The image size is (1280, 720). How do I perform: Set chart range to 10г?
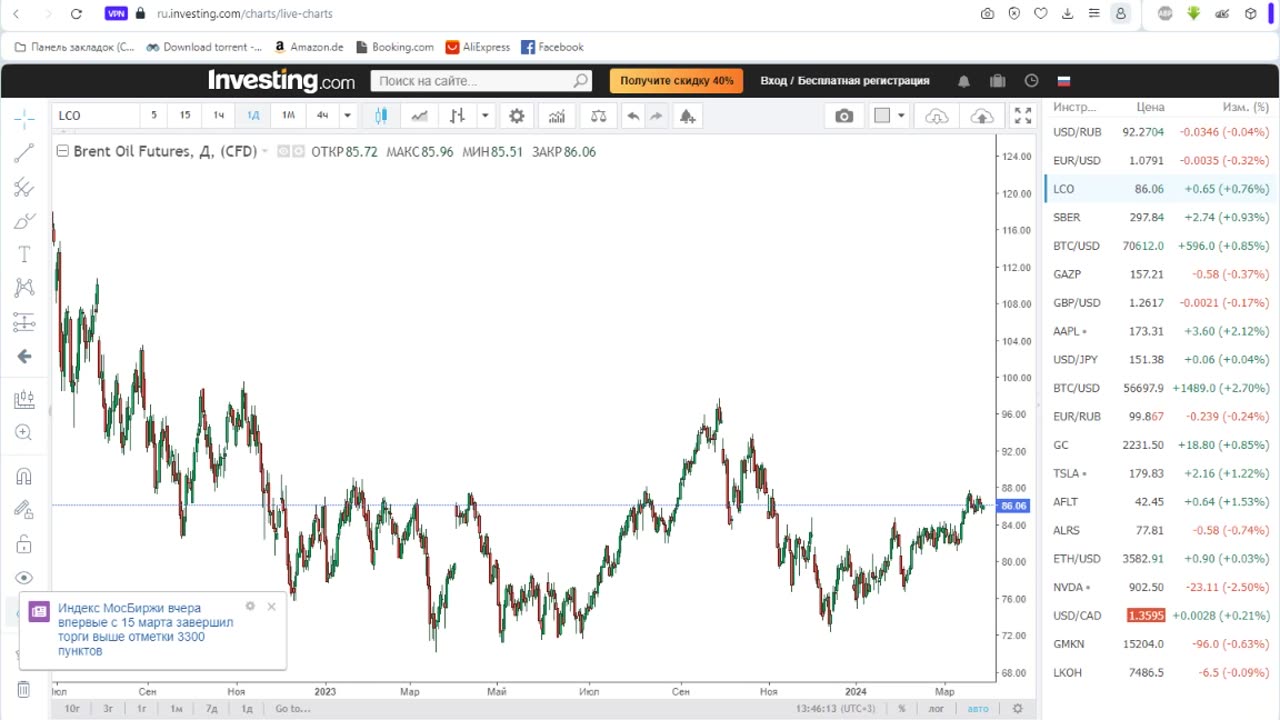point(72,708)
